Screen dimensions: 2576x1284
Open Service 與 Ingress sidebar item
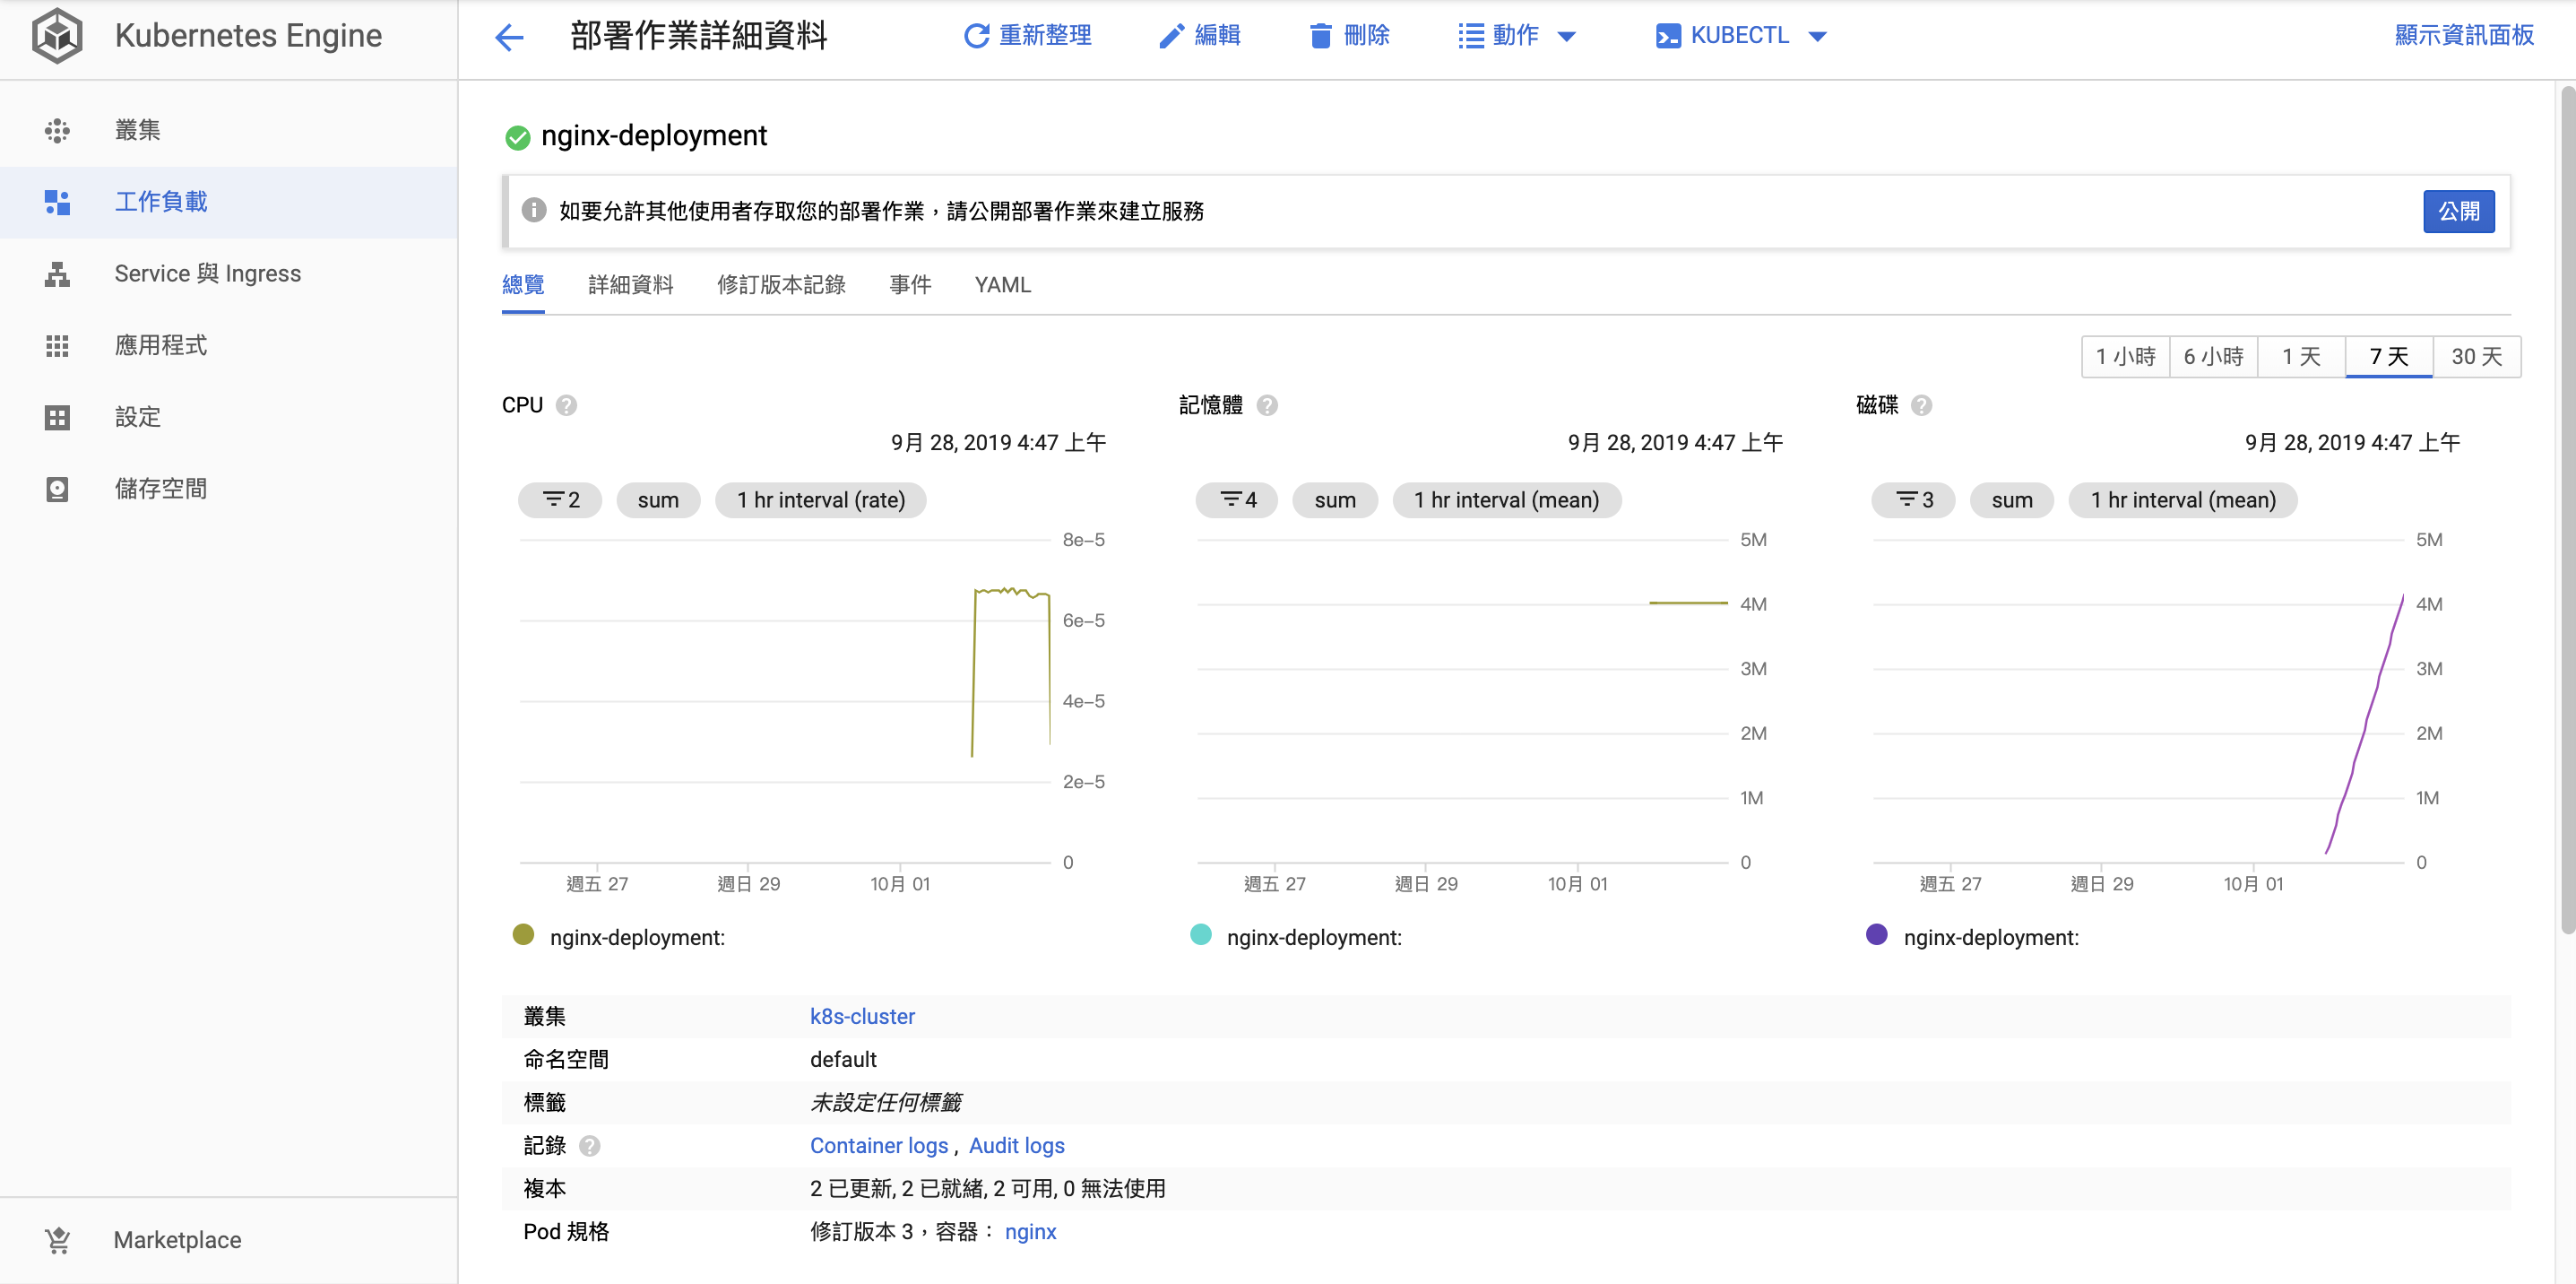point(207,273)
